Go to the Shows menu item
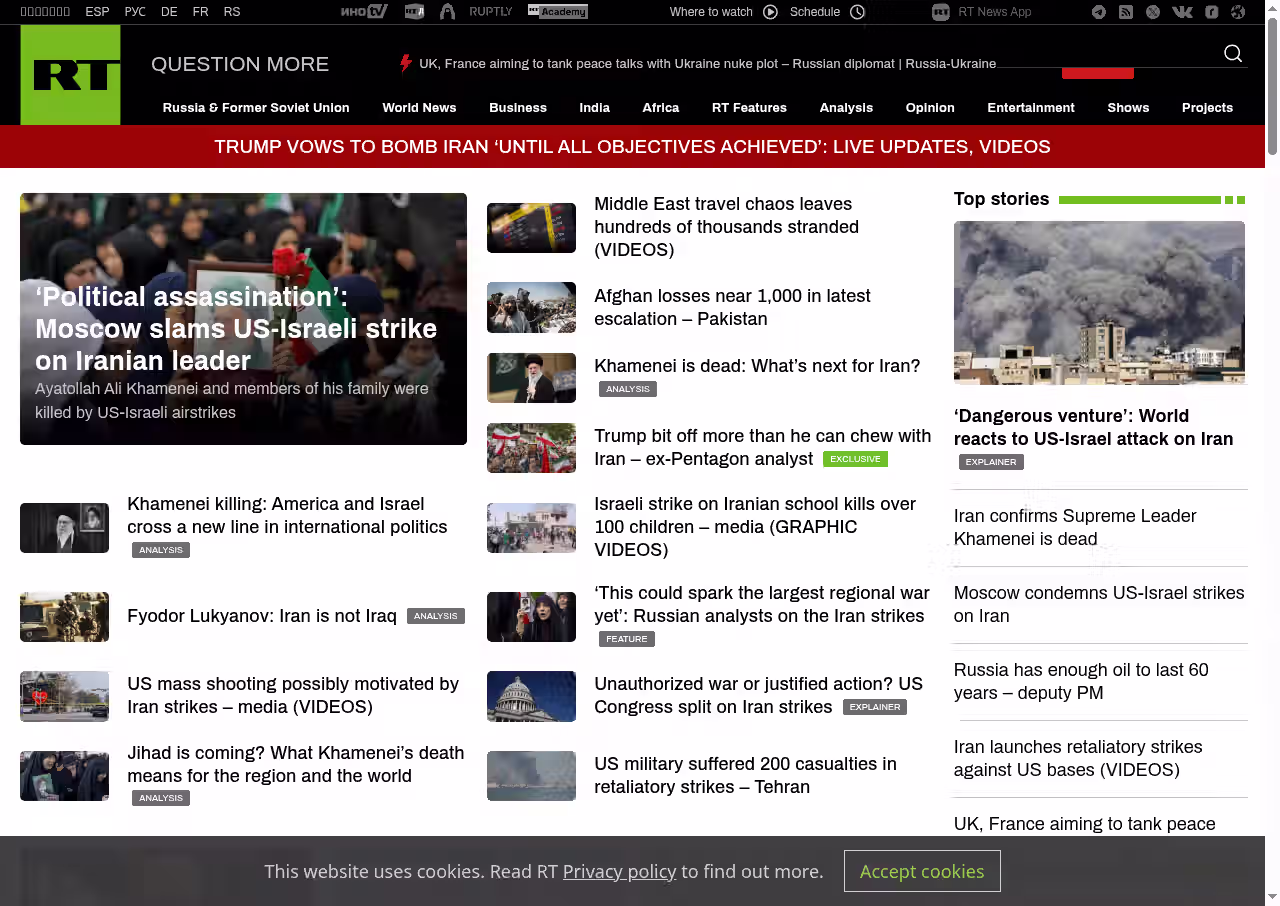 1128,108
